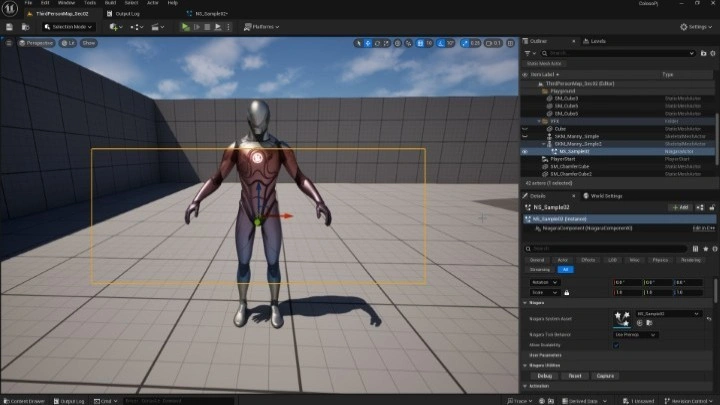Click the Capture button in Niagara Utilities
The height and width of the screenshot is (405, 720).
pyautogui.click(x=605, y=375)
